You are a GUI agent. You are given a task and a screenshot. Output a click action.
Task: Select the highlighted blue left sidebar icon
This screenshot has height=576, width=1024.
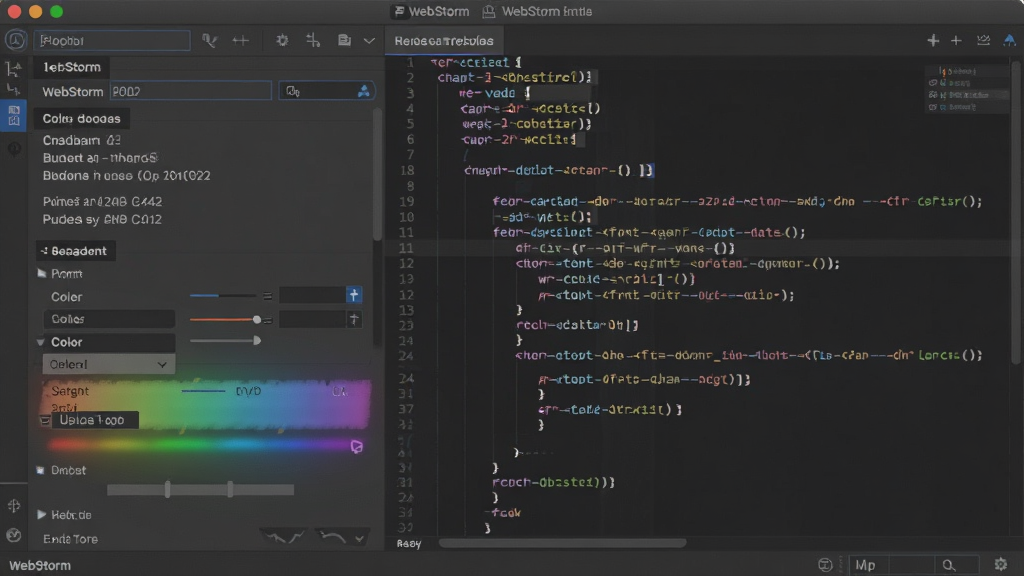13,116
